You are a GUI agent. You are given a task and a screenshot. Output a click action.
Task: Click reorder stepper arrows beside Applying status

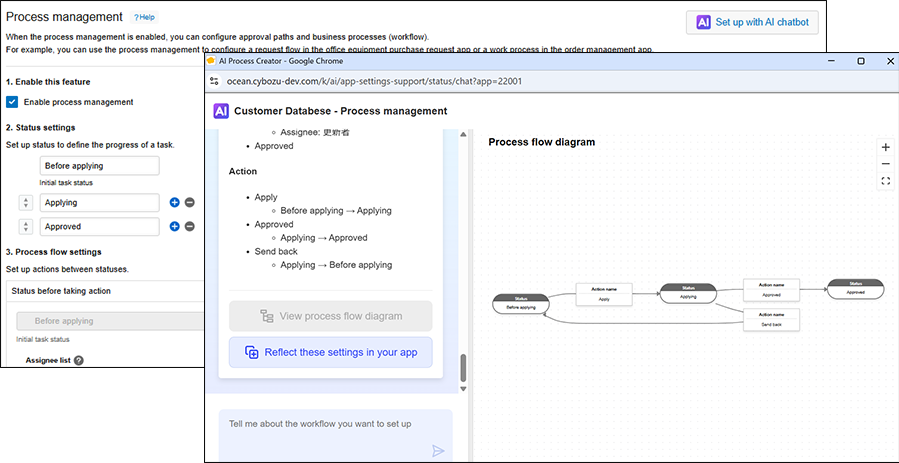click(26, 202)
